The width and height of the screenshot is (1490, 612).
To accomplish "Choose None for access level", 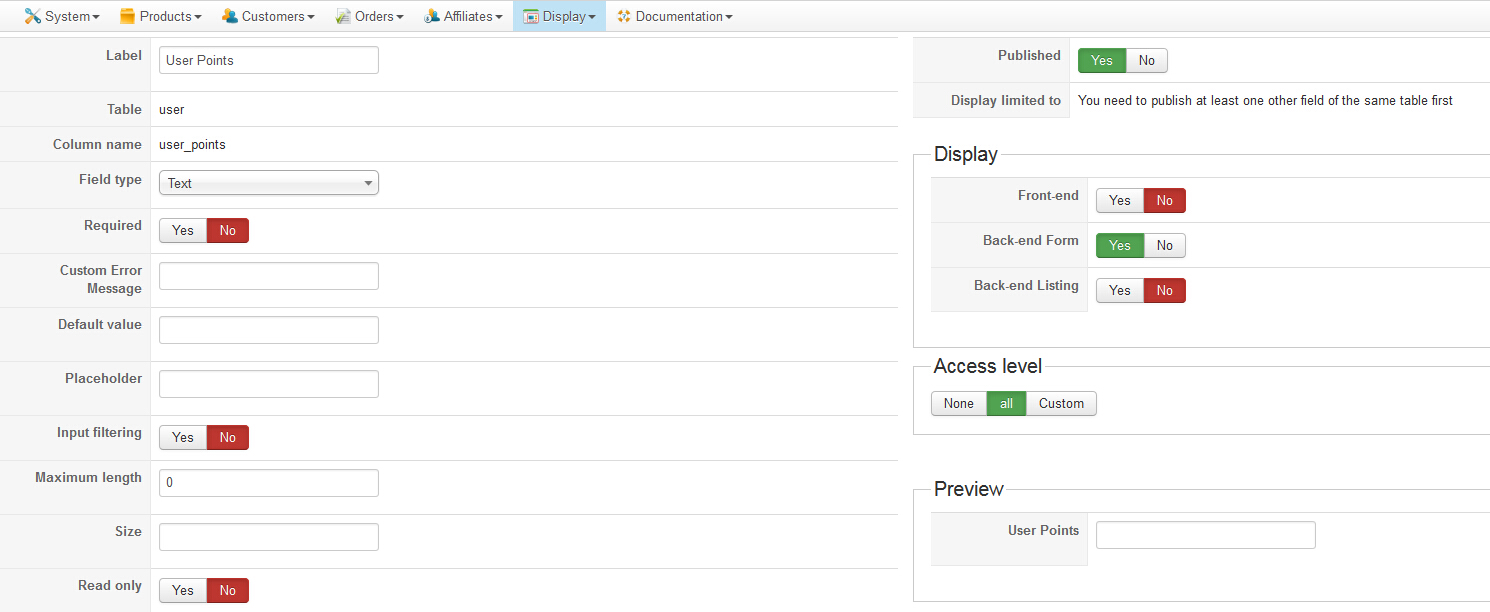I will [958, 404].
